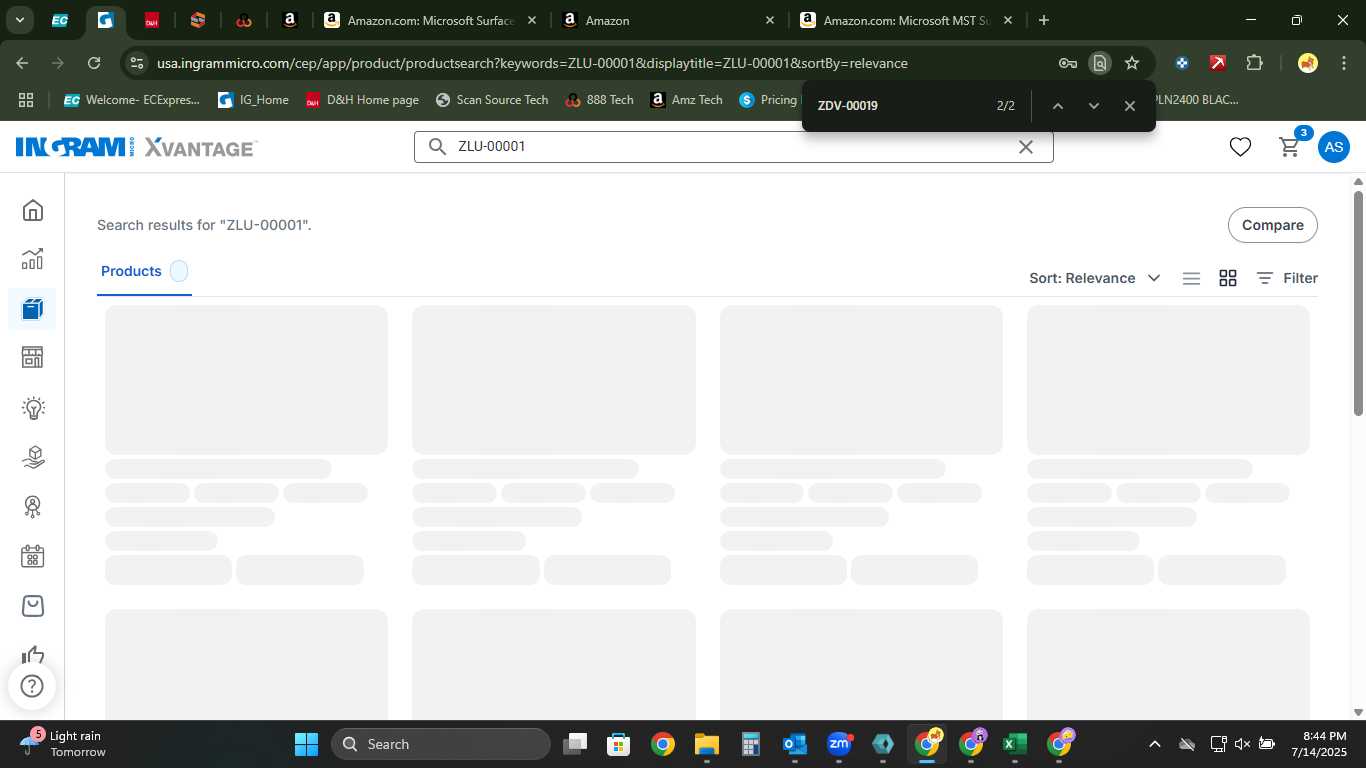Reload the current page
Screen dimensions: 1366x768
(94, 63)
